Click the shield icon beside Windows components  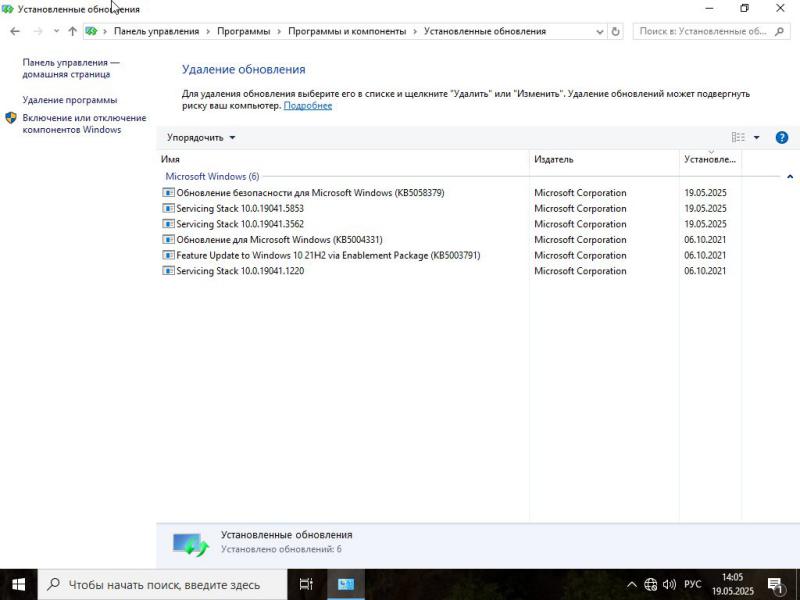[11, 118]
